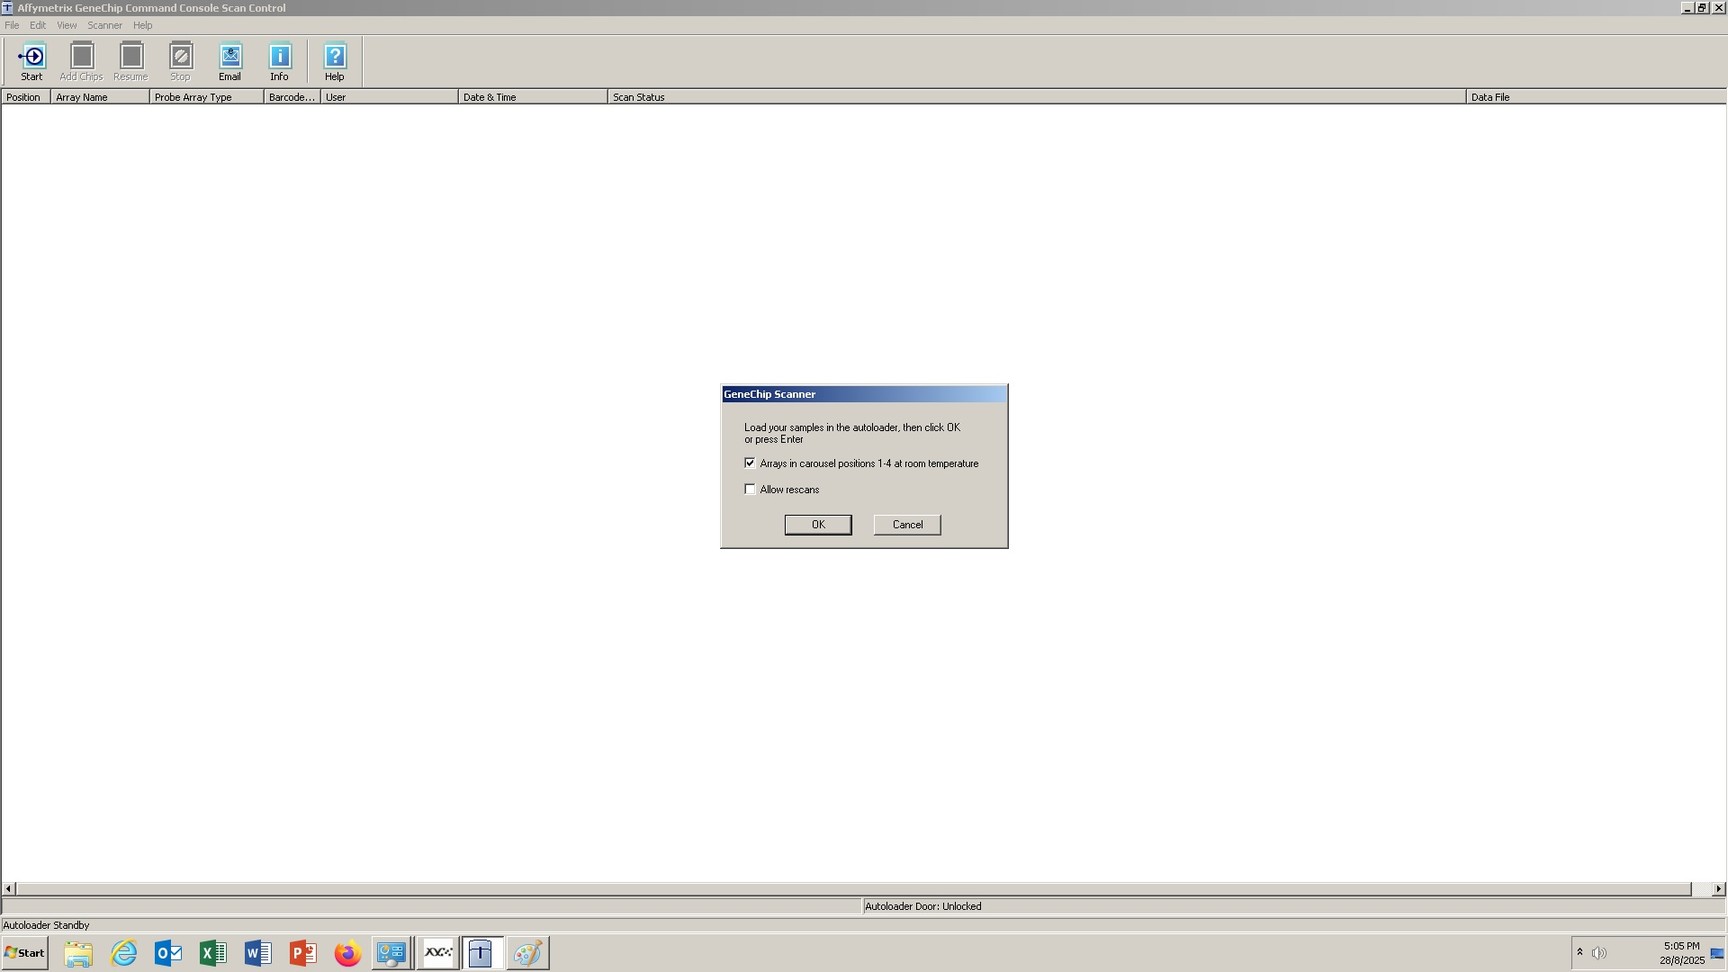The image size is (1728, 972).
Task: Sort by Array Name column header
Action: 100,97
